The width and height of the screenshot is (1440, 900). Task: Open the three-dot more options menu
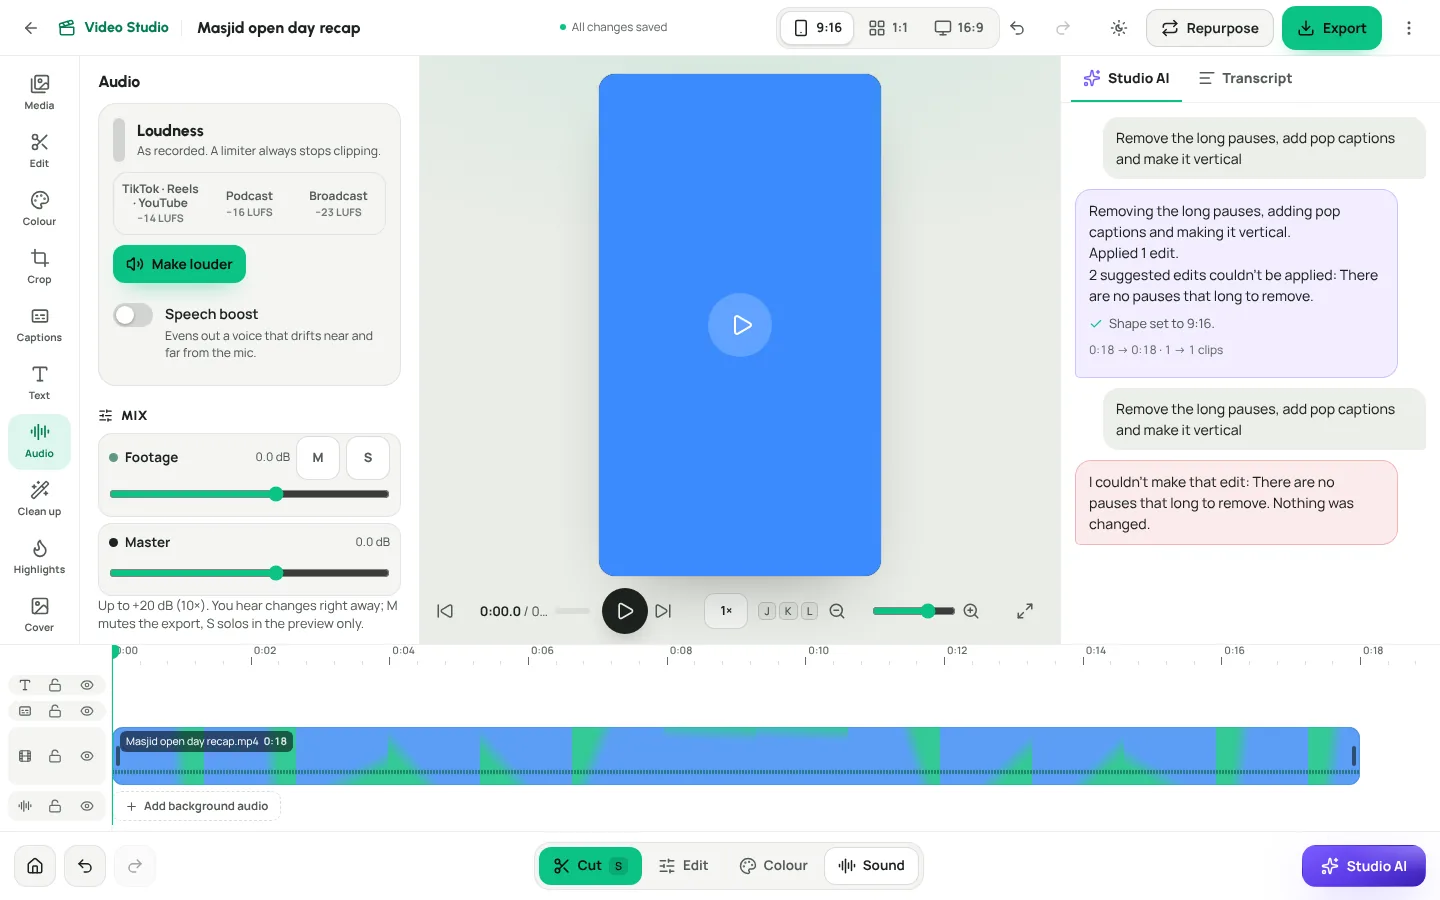tap(1409, 28)
